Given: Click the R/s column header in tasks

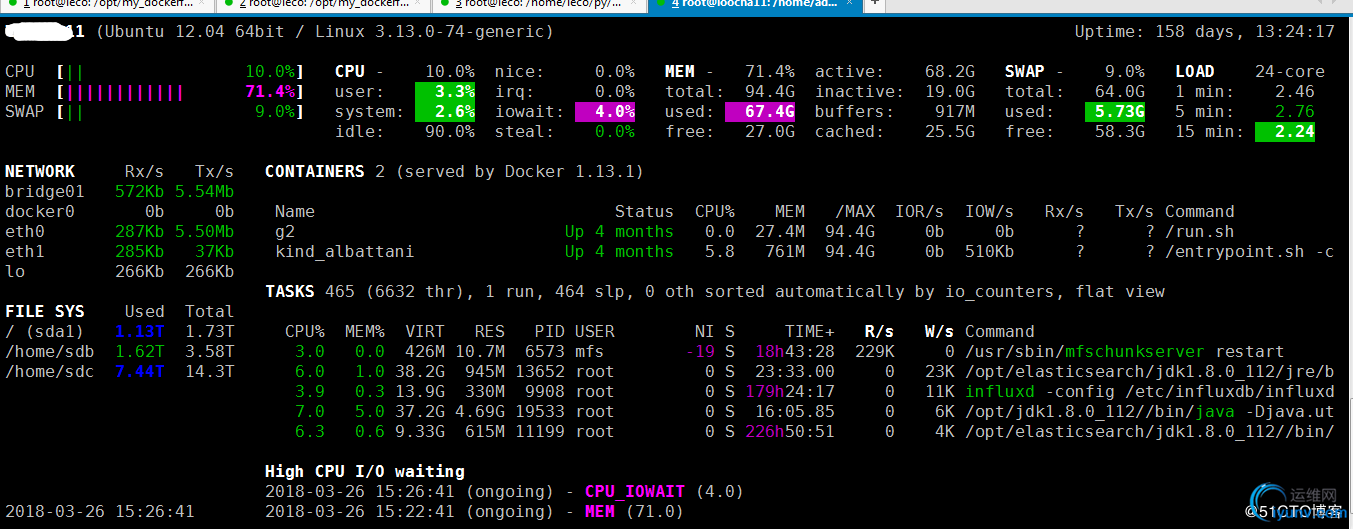Looking at the screenshot, I should tap(880, 332).
